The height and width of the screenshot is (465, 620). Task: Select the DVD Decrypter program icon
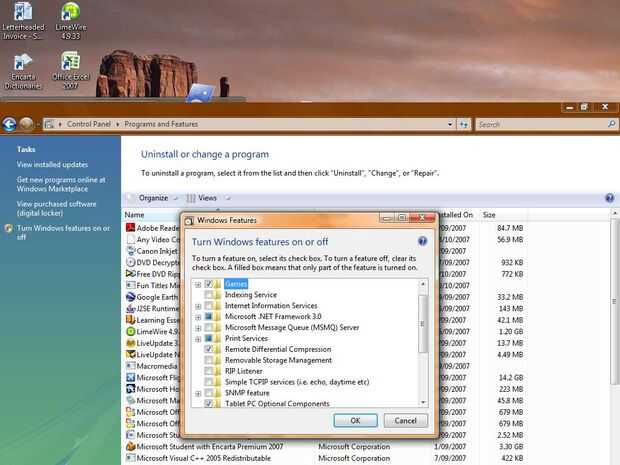(x=130, y=262)
